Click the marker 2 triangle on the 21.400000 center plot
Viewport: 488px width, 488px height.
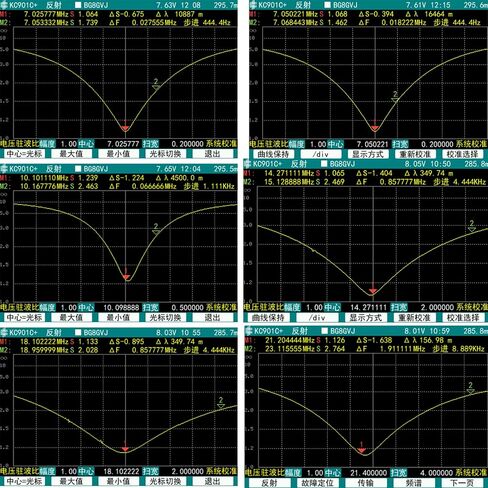470,391
